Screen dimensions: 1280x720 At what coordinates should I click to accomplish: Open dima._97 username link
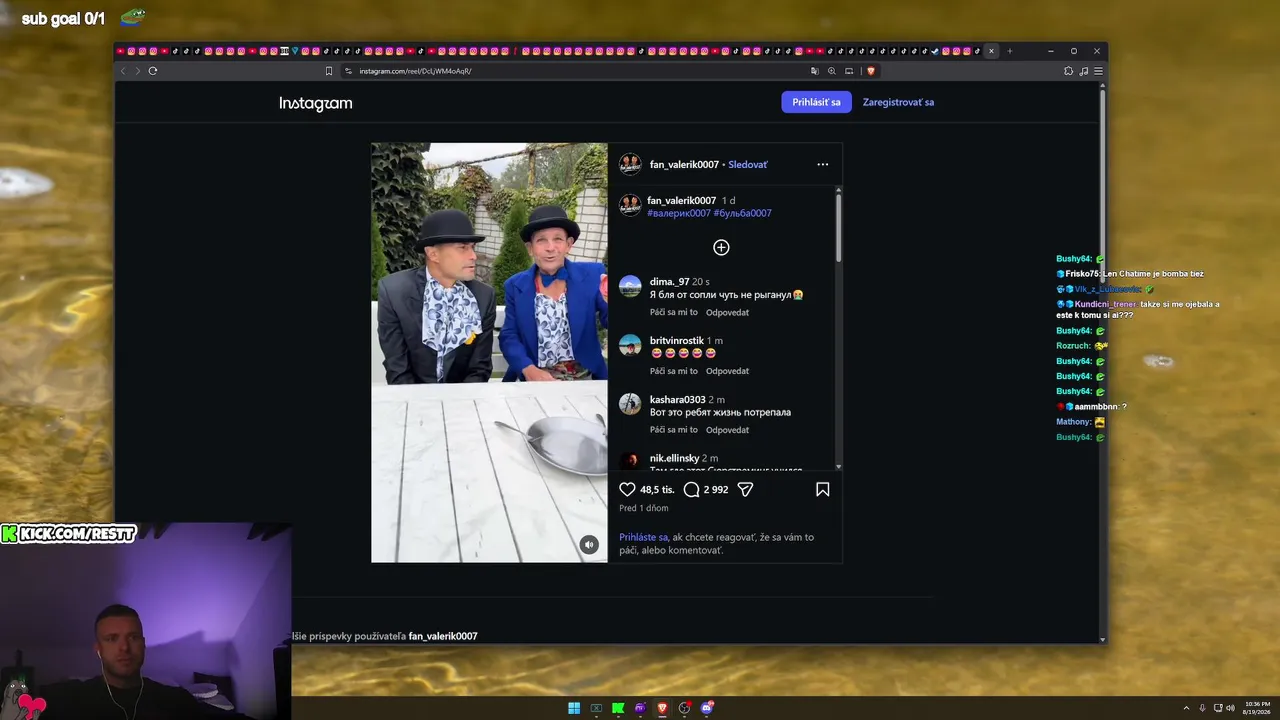[669, 282]
